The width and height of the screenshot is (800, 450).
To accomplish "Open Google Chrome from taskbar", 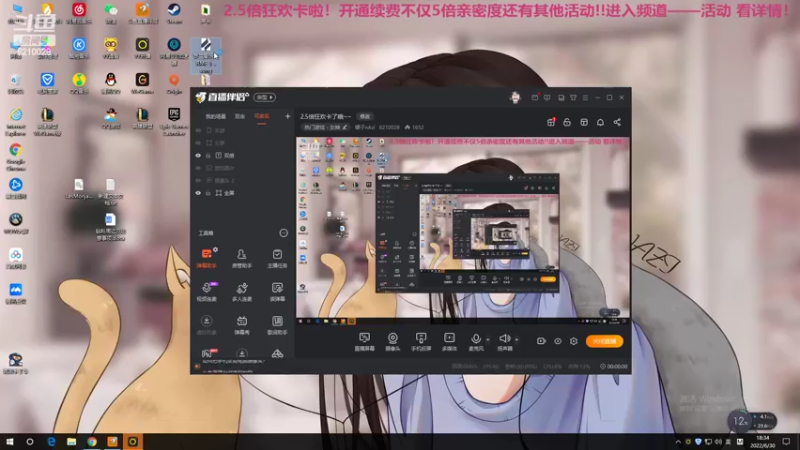I will pyautogui.click(x=92, y=442).
